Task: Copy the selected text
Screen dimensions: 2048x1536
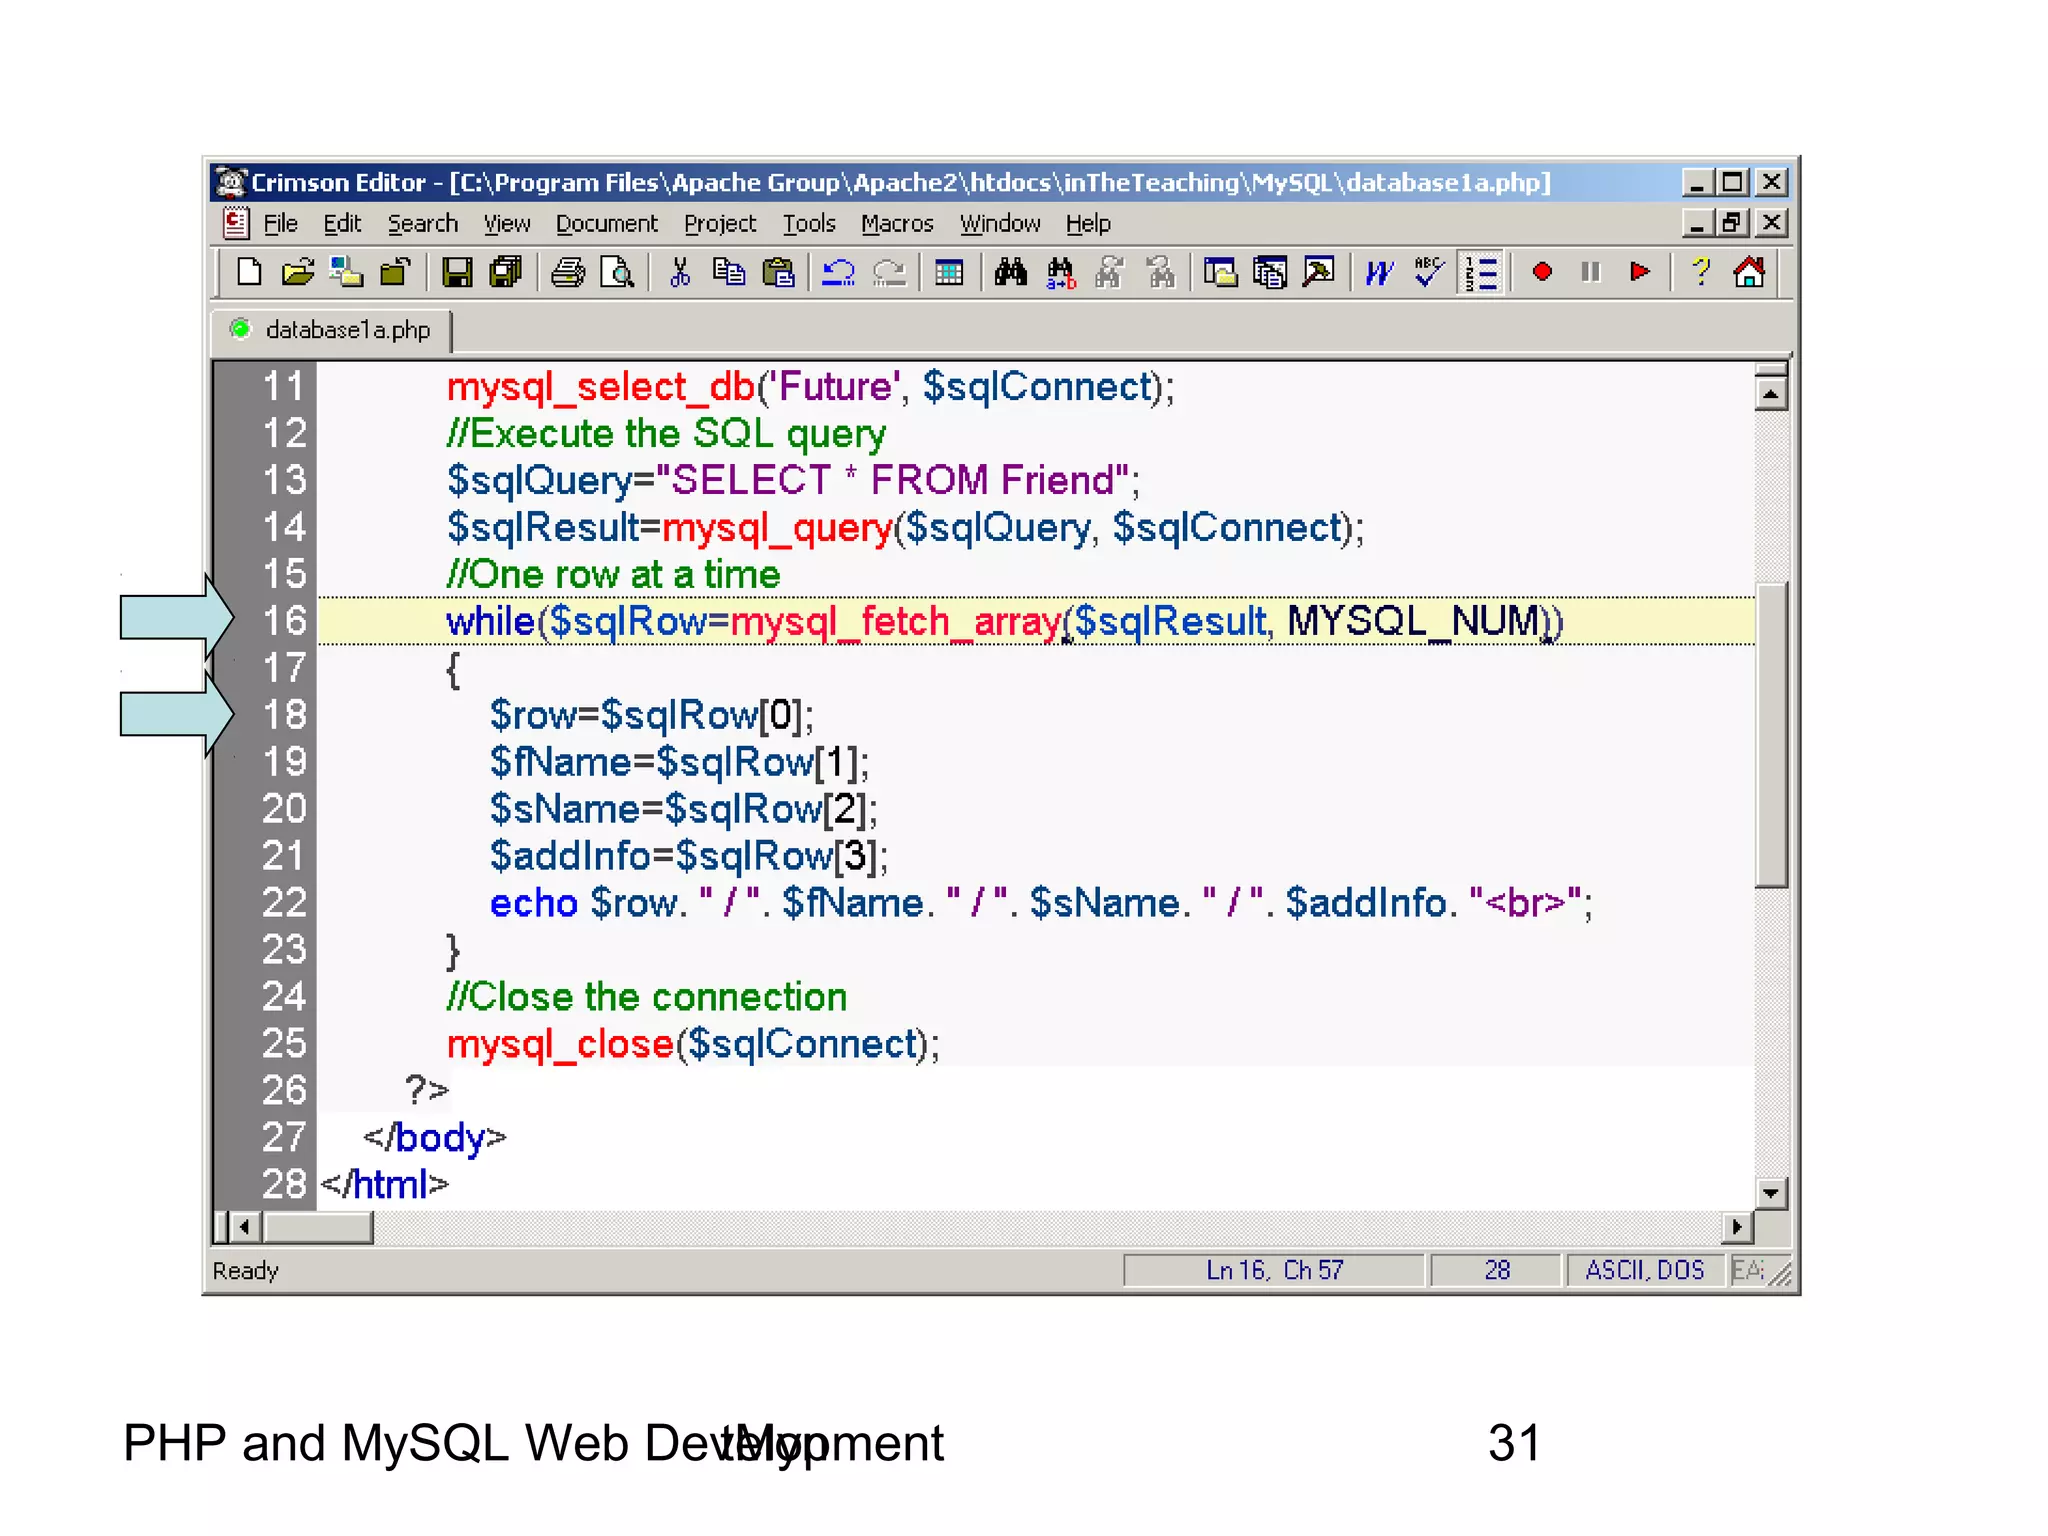Action: click(729, 272)
